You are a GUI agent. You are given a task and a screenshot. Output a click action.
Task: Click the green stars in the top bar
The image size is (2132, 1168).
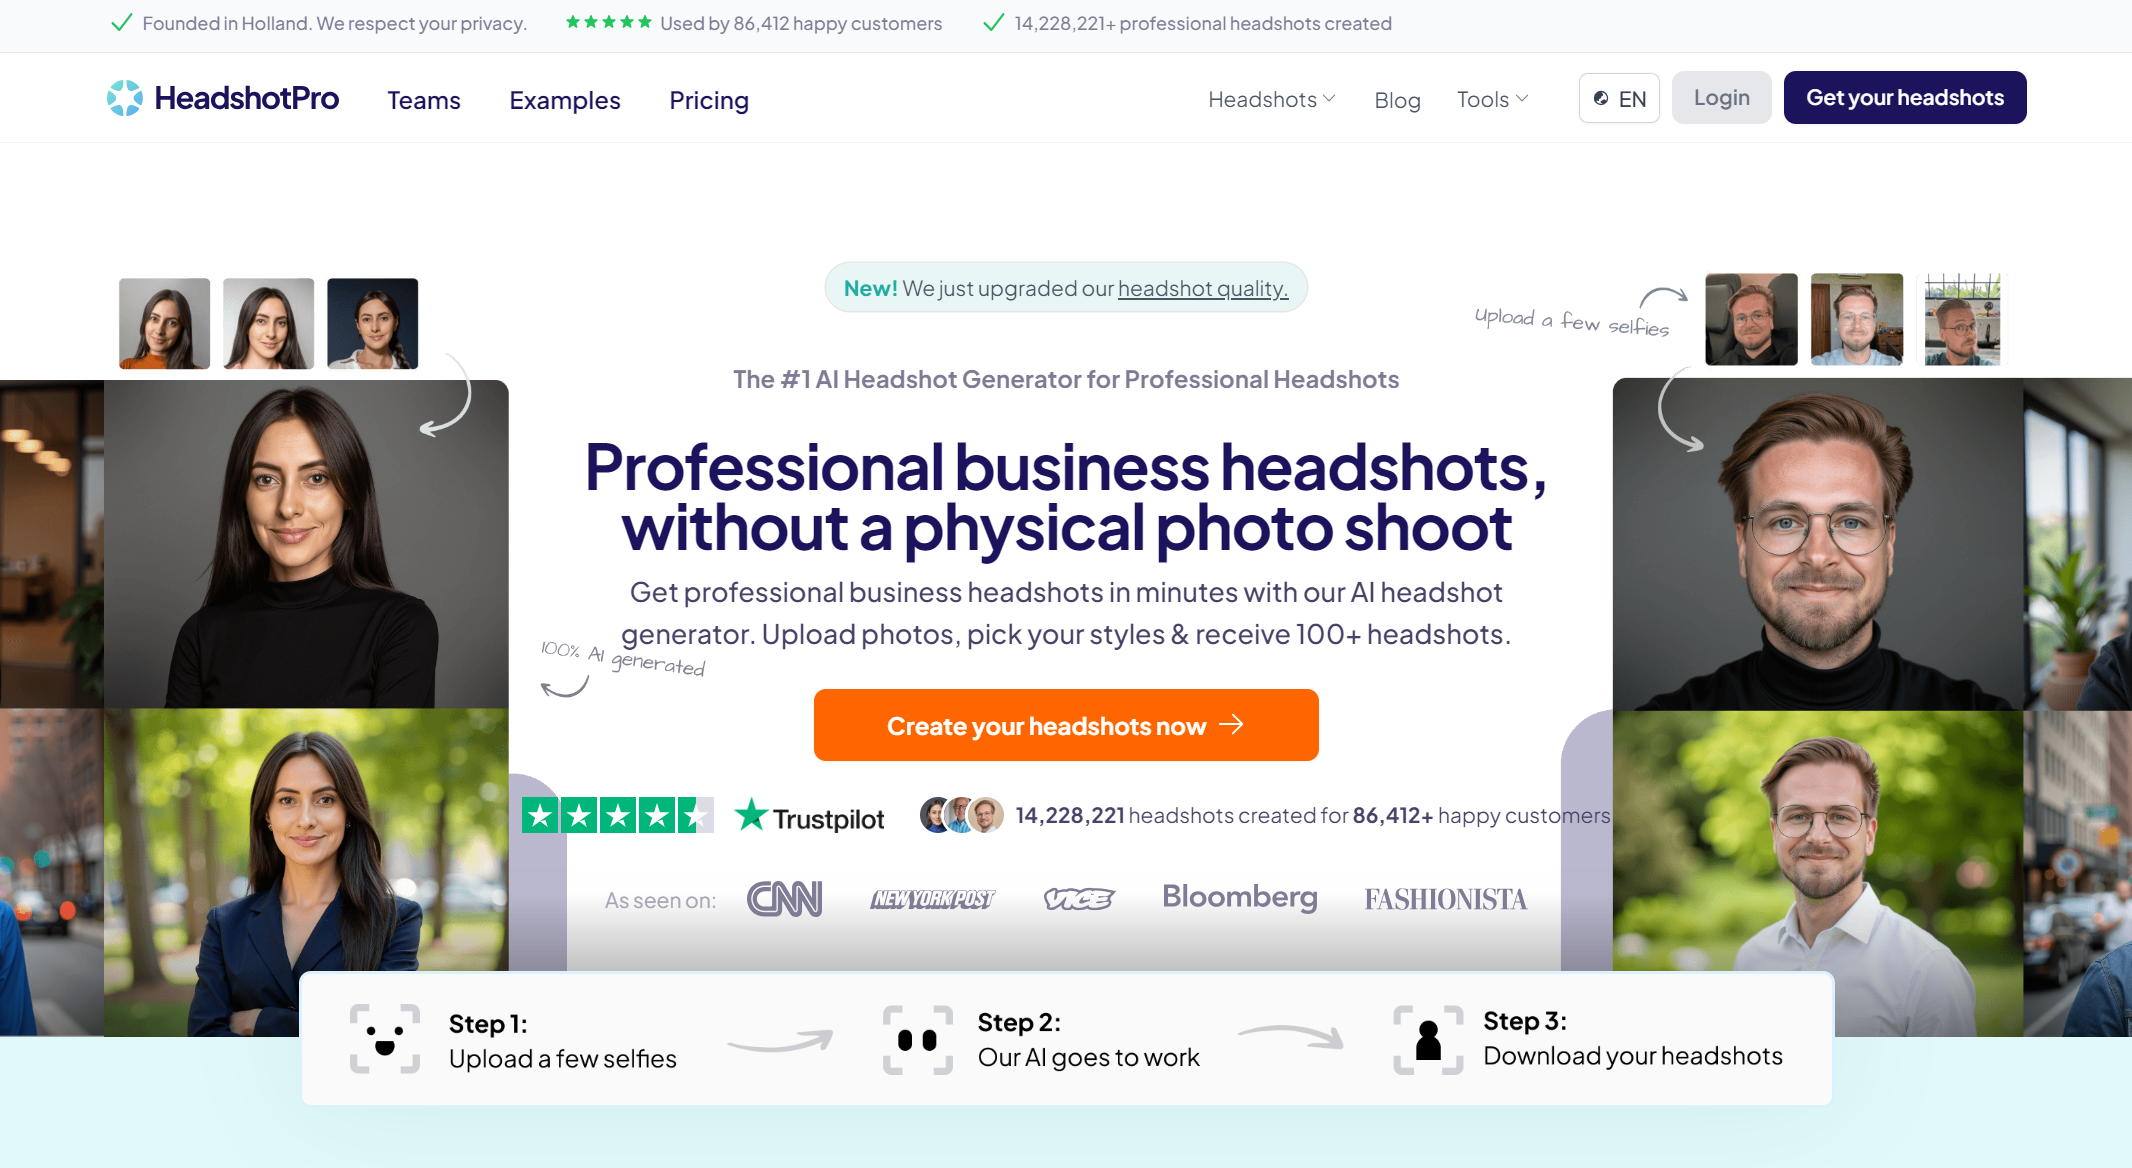pos(608,22)
